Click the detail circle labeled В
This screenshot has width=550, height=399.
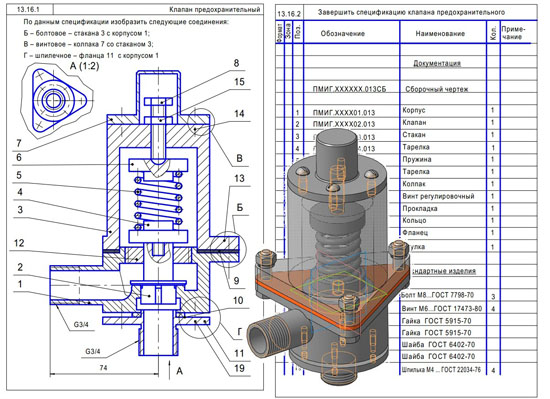point(201,122)
